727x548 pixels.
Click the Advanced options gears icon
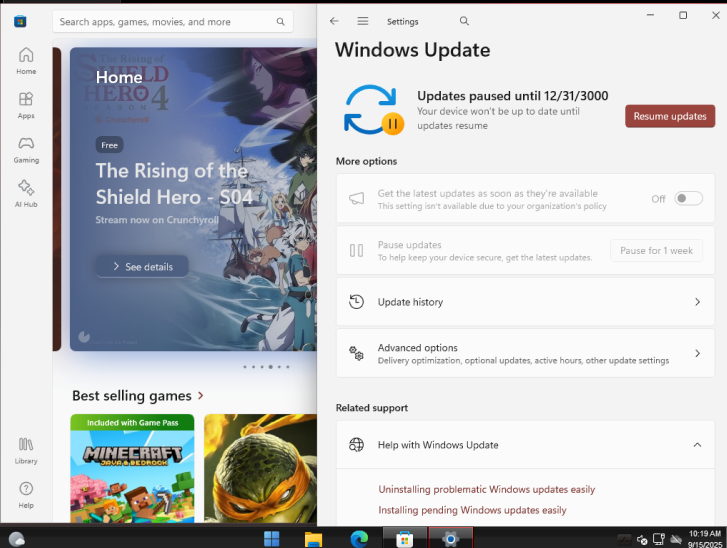(x=356, y=353)
